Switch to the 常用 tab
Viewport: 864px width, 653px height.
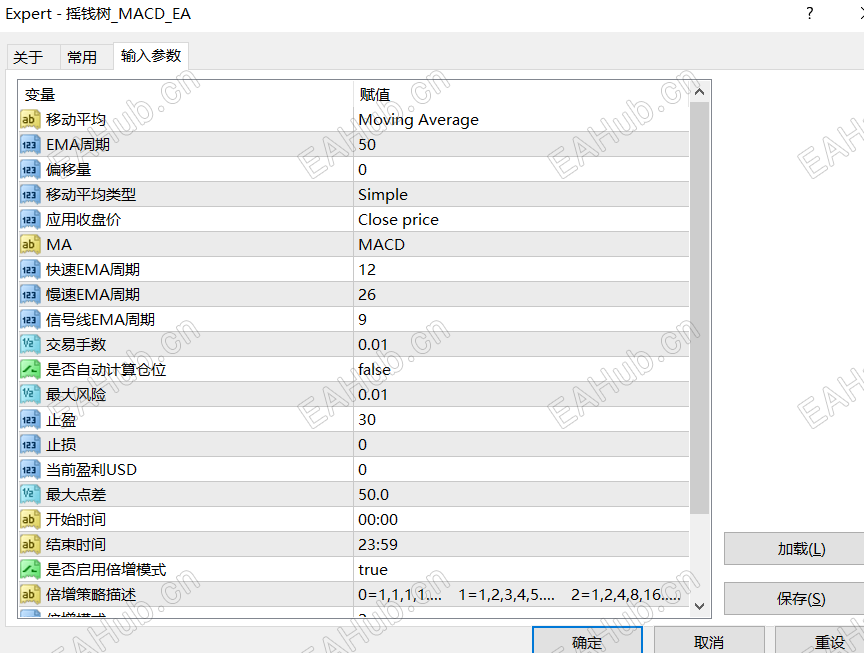click(x=85, y=57)
